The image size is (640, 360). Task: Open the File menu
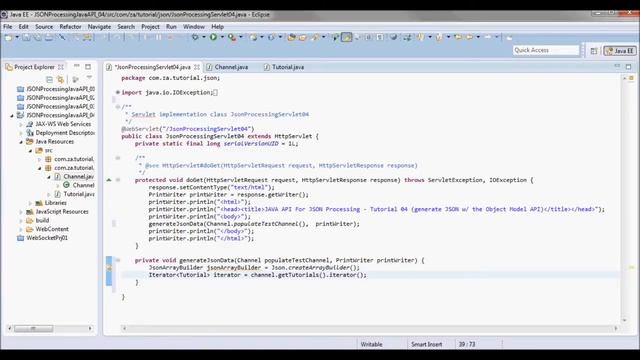[8, 27]
